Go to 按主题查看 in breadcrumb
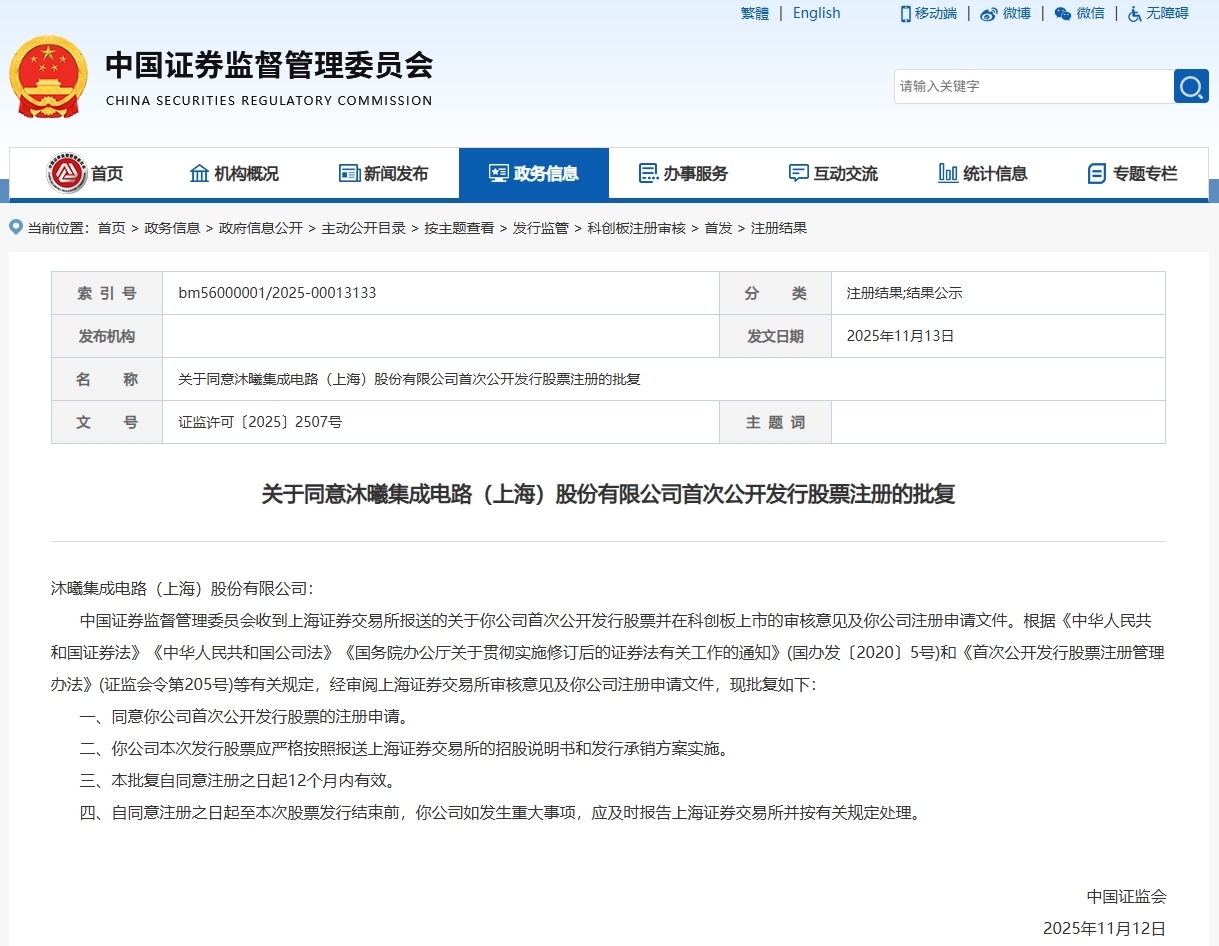 pyautogui.click(x=459, y=228)
